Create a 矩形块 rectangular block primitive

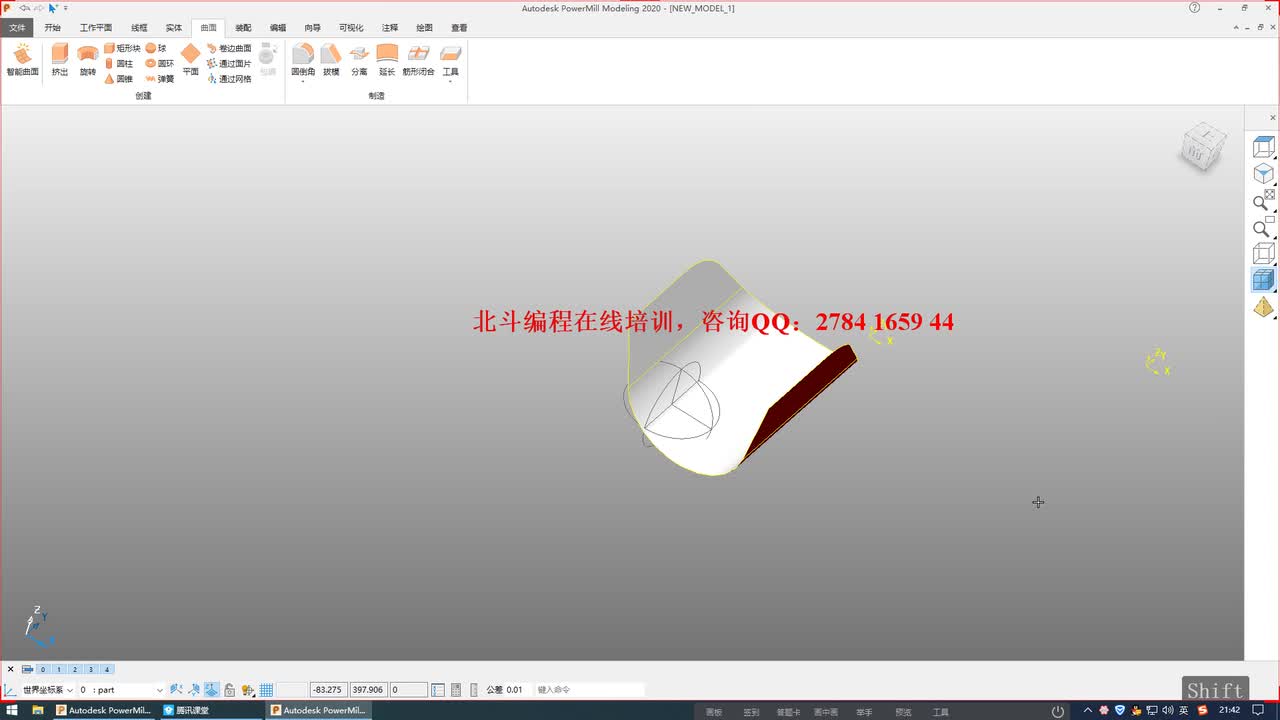(122, 48)
